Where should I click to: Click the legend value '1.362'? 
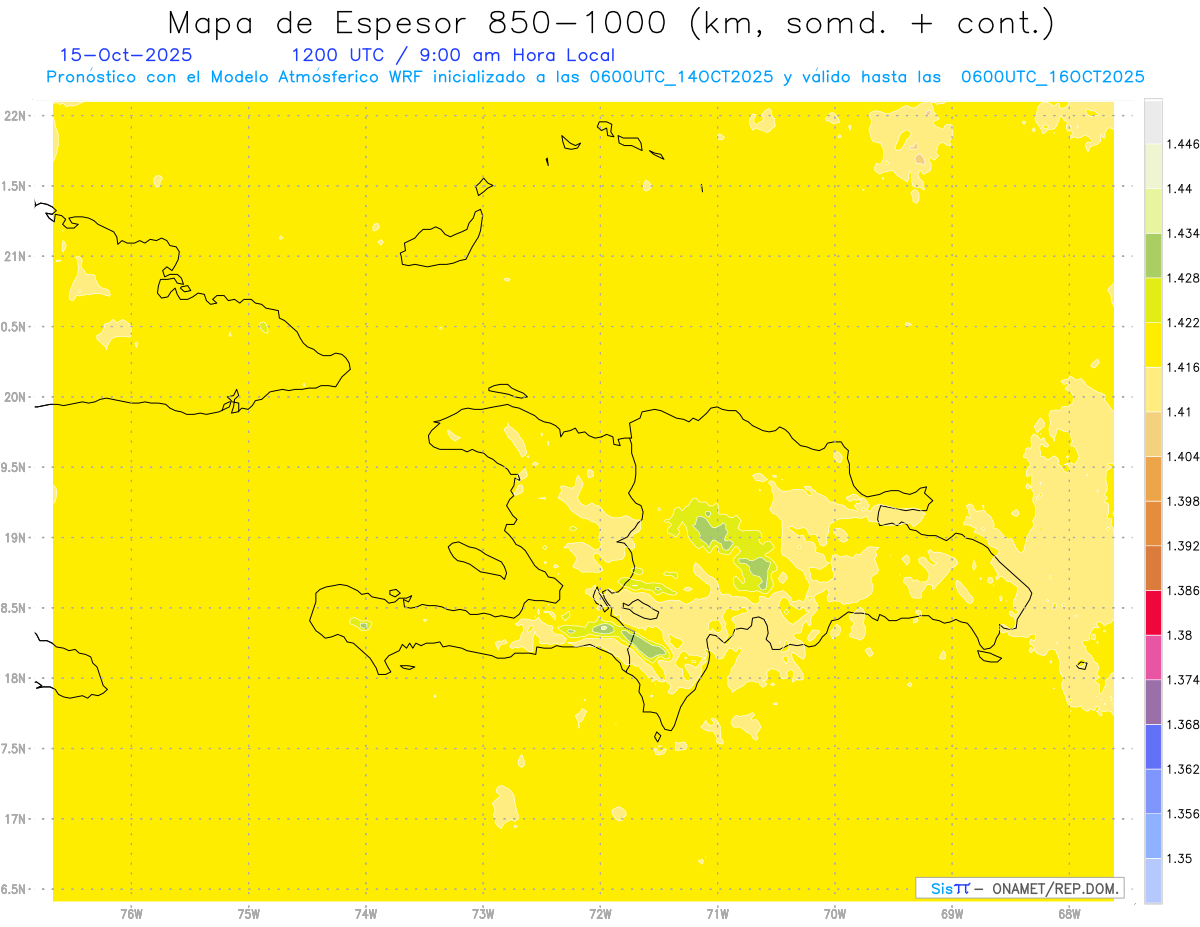click(x=1183, y=769)
